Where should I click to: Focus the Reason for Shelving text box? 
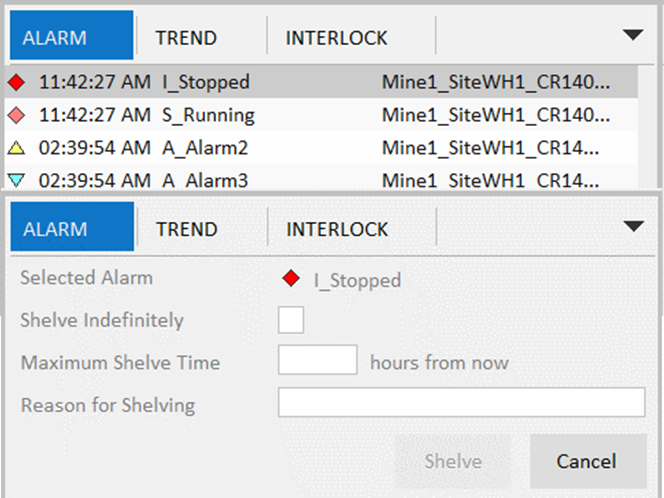click(x=461, y=403)
